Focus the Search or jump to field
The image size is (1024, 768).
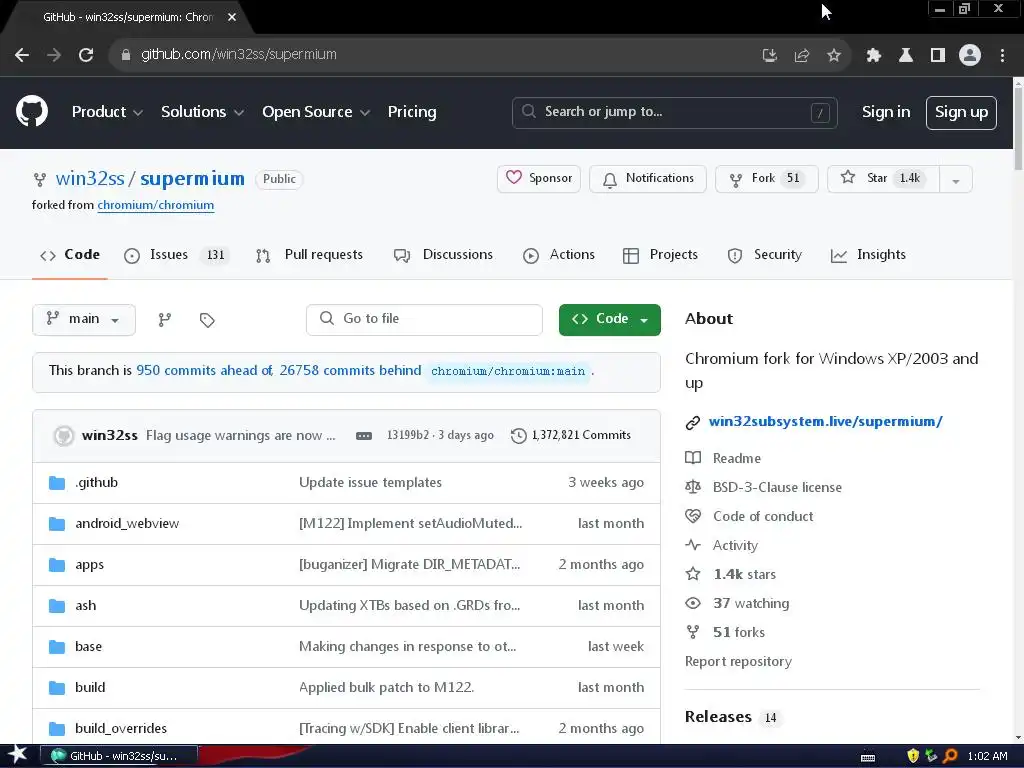(x=675, y=112)
